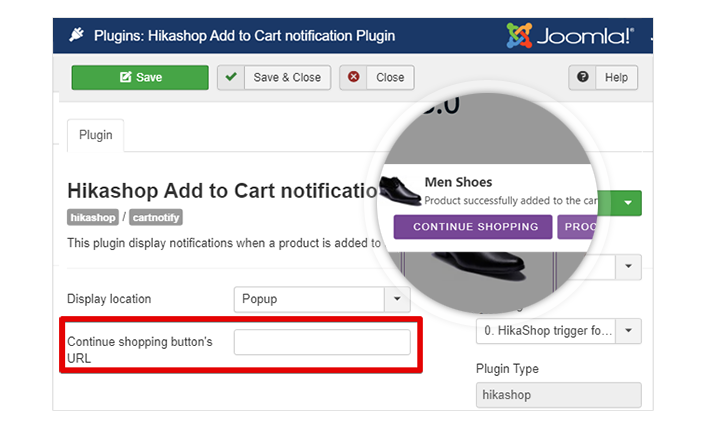Expand the HikaShop trigger ordering dropdown

(559, 331)
